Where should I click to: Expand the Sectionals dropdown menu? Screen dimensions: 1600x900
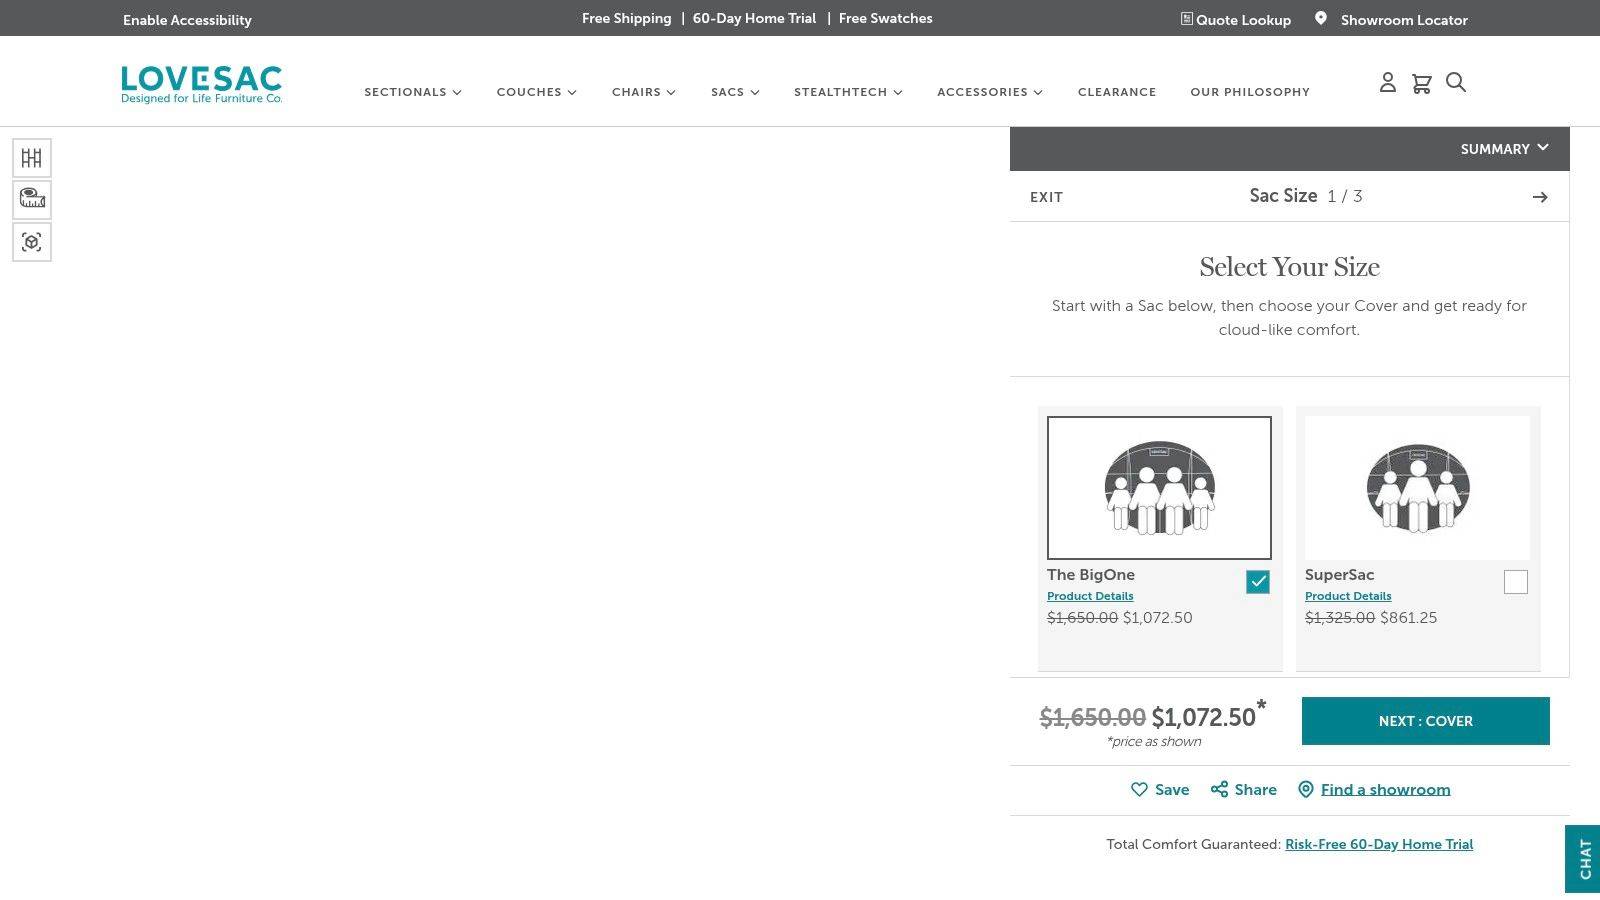412,92
